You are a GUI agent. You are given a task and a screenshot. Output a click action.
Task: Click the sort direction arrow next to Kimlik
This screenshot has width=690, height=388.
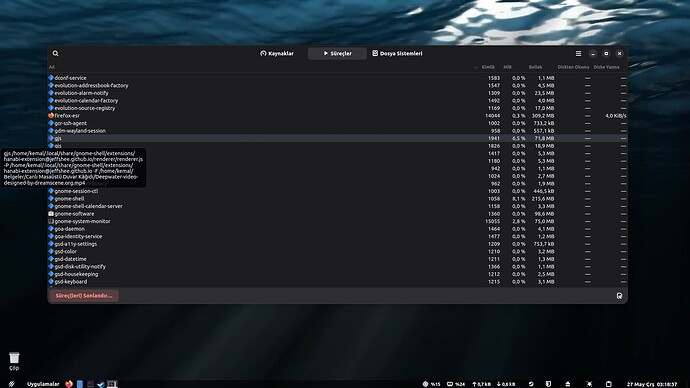tap(476, 67)
